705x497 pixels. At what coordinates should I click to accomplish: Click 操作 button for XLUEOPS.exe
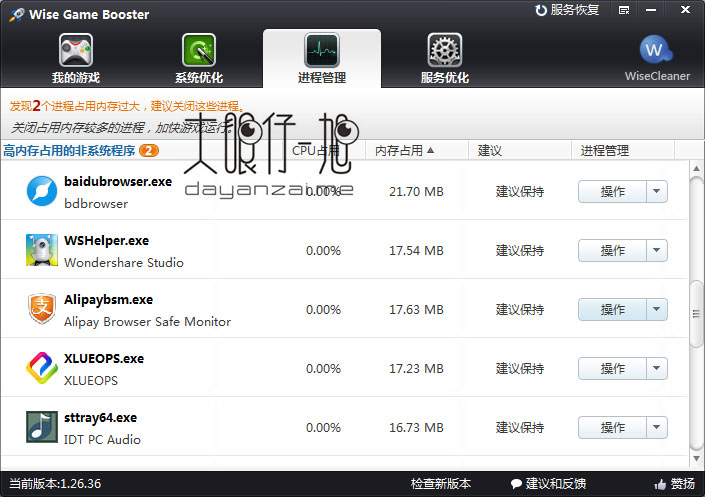click(x=612, y=368)
